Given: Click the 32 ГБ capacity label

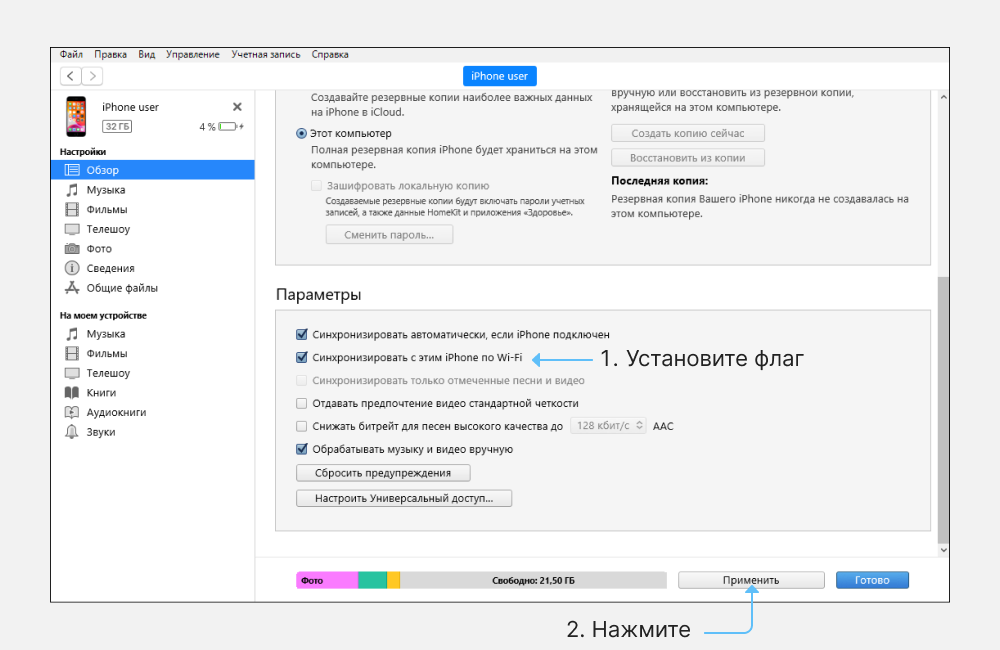Looking at the screenshot, I should coord(117,126).
